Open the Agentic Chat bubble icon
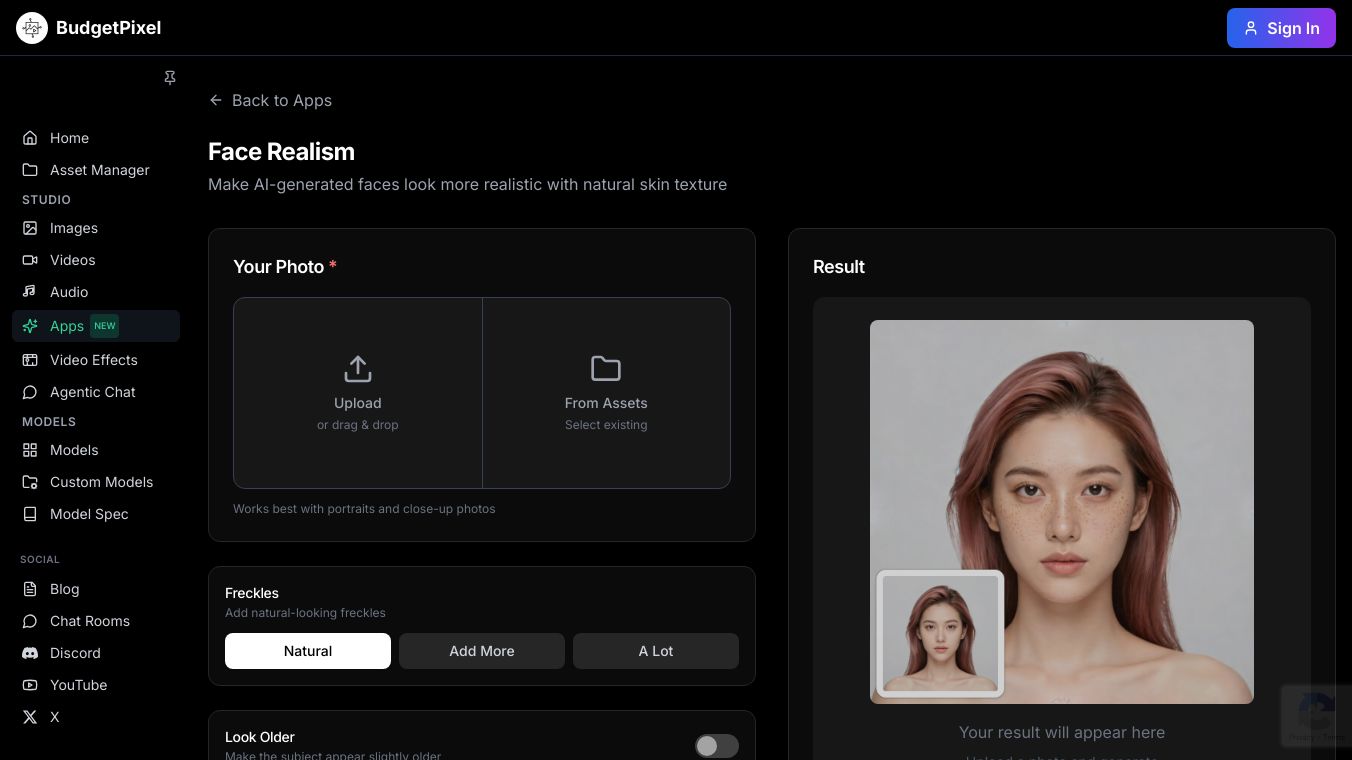 (x=31, y=392)
